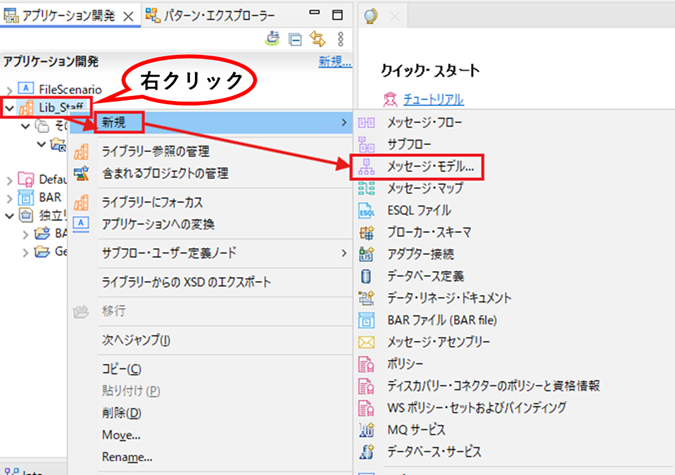Click the envelope icon beside メッセージ・アセンブリー
Image resolution: width=675 pixels, height=475 pixels.
366,342
